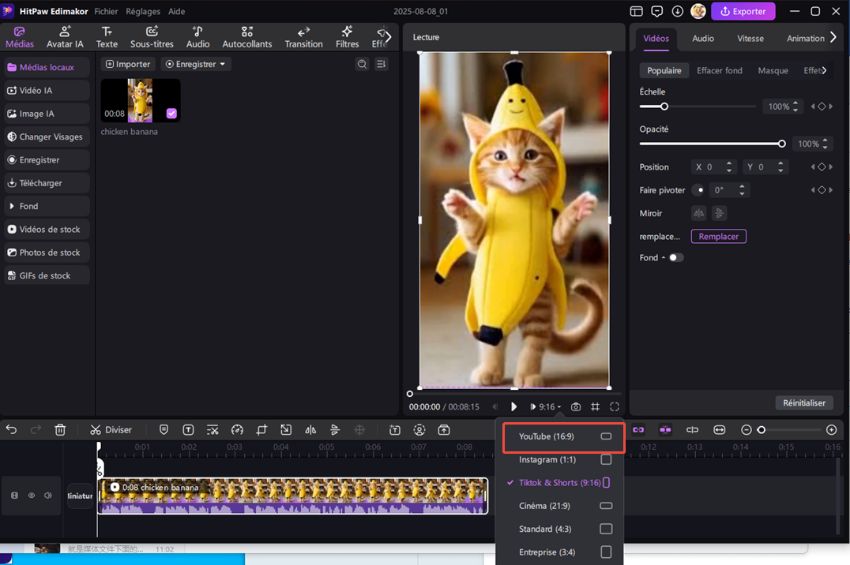Play the video preview

pyautogui.click(x=513, y=407)
